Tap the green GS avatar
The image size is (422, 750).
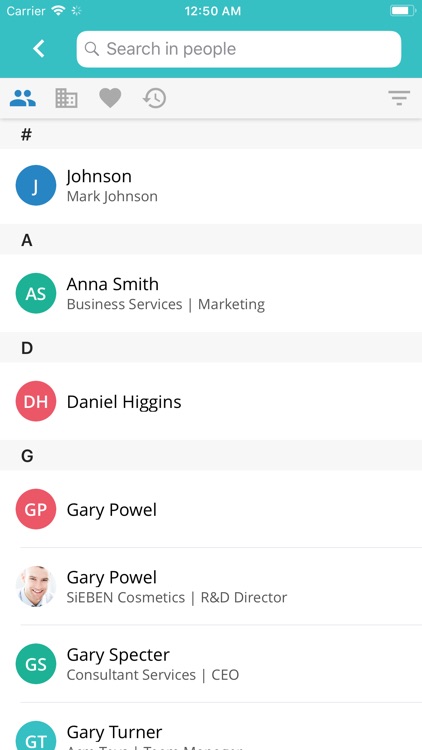pos(36,664)
